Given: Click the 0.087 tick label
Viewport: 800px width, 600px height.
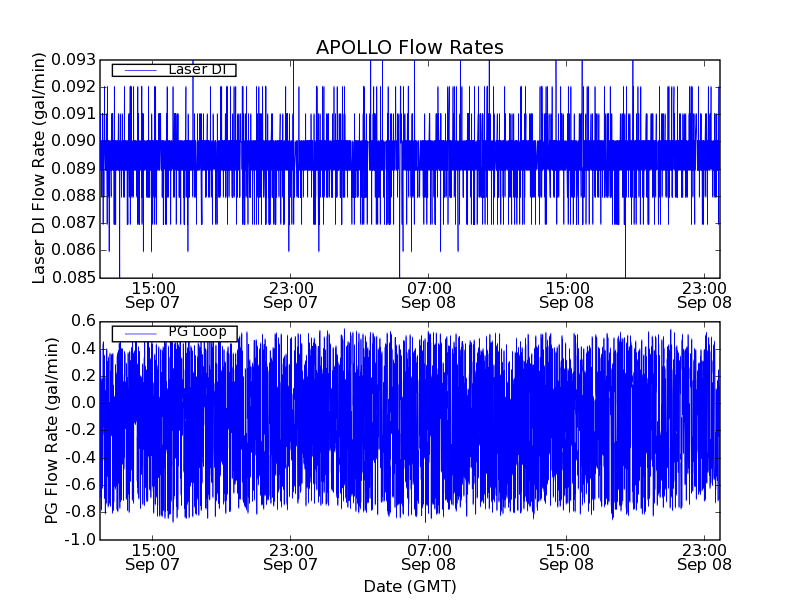Looking at the screenshot, I should tap(73, 223).
